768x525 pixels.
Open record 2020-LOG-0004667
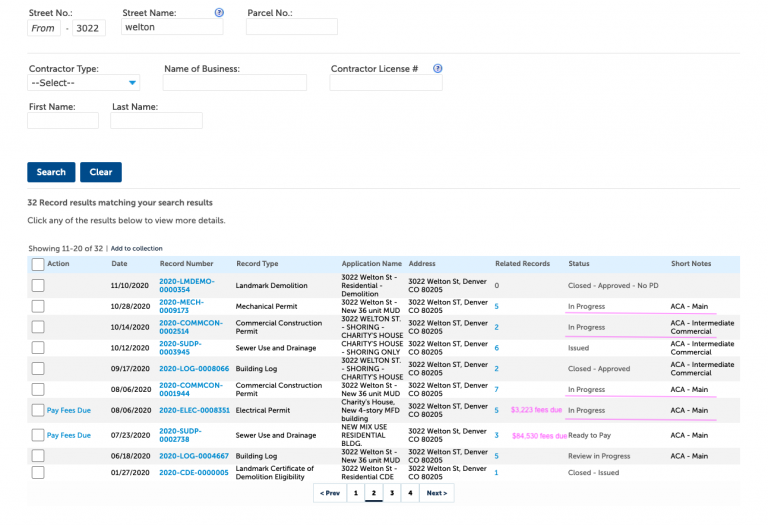[194, 456]
